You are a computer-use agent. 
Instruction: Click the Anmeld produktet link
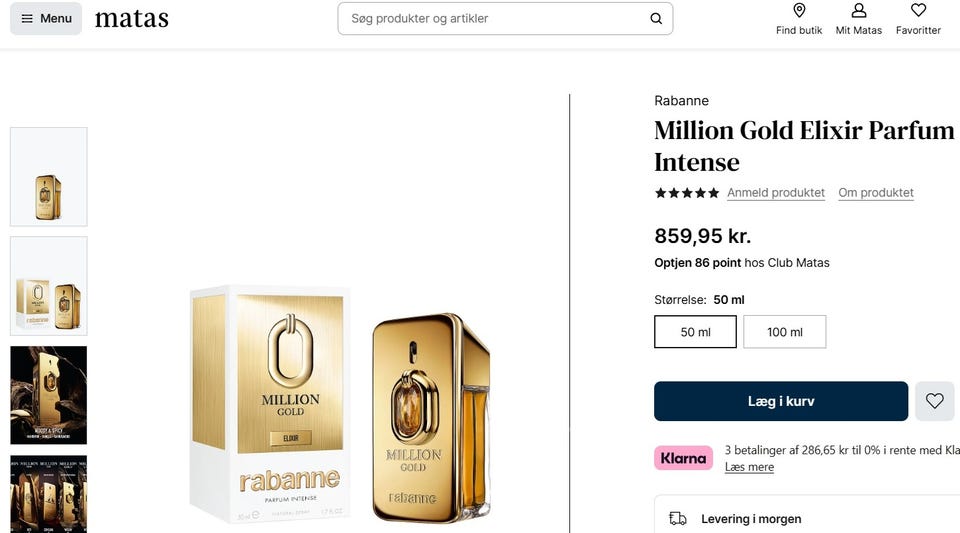(x=776, y=193)
